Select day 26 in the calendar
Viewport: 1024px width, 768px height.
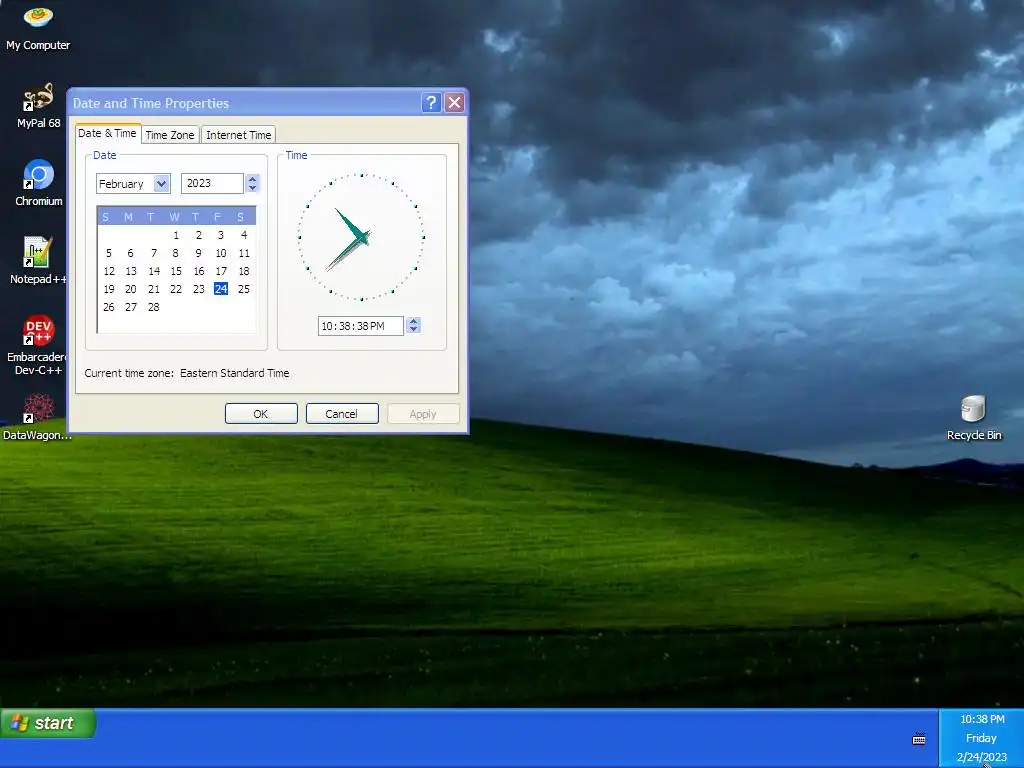click(x=109, y=307)
